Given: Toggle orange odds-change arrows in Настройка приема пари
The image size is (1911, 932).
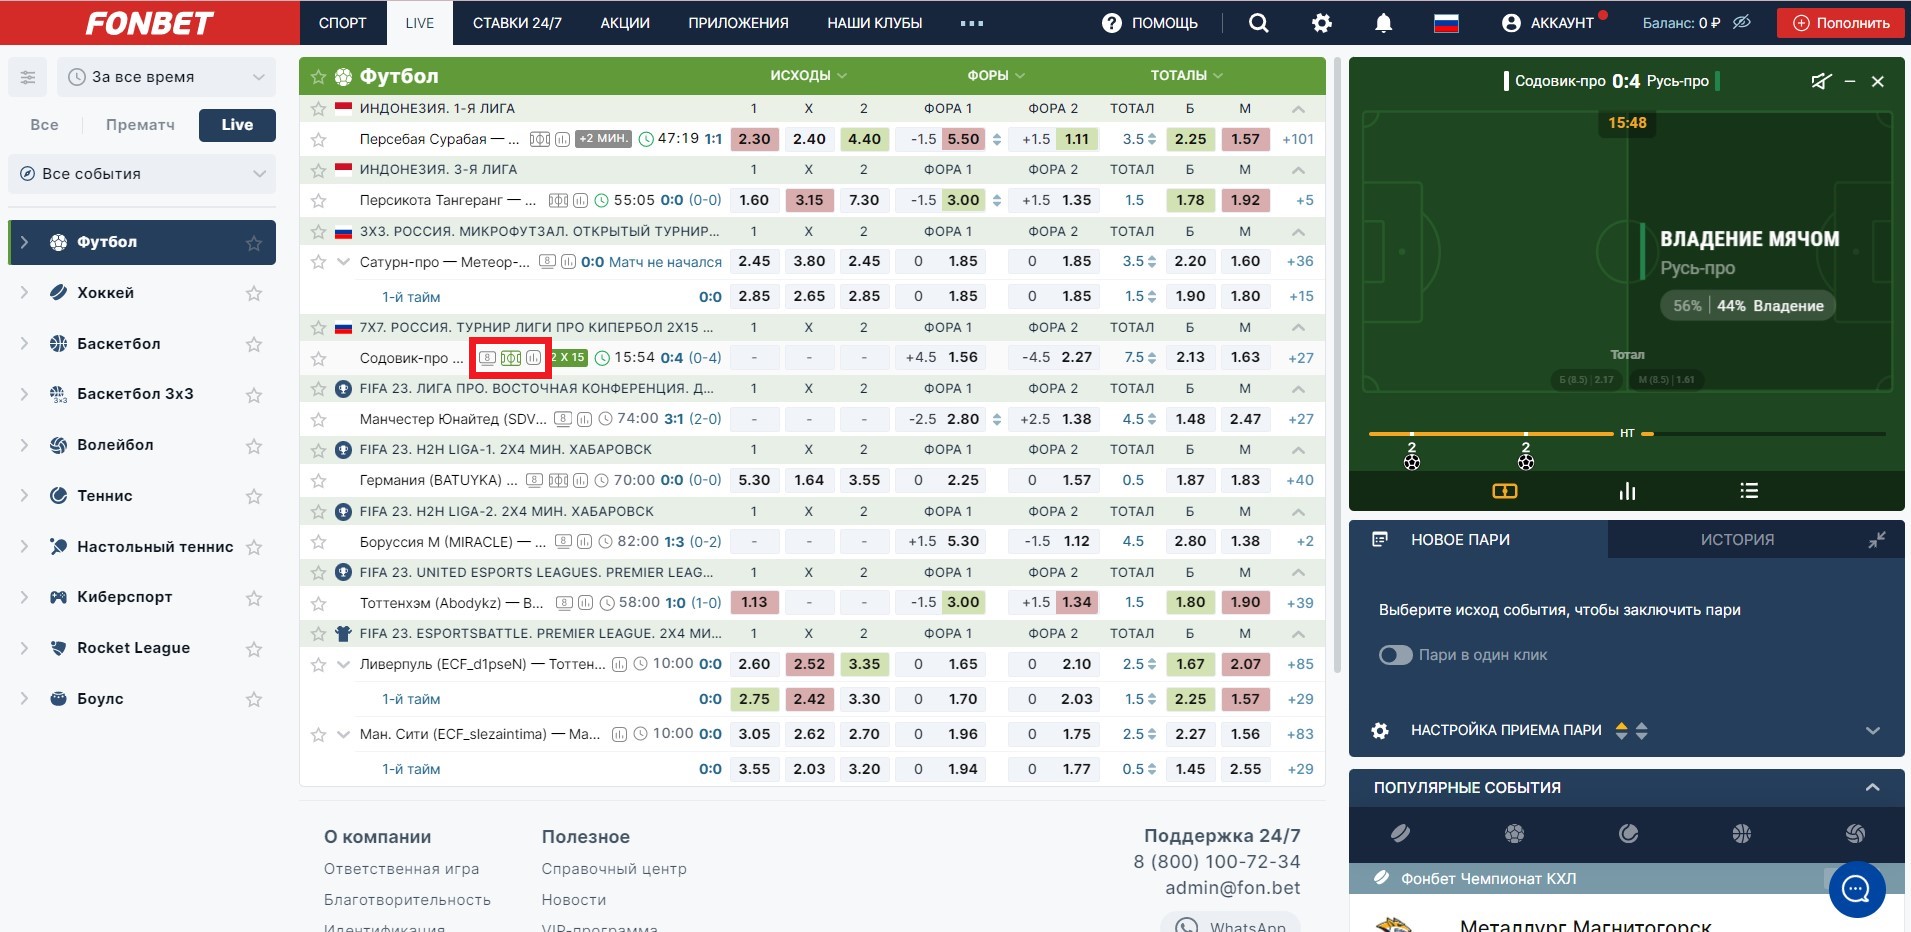Looking at the screenshot, I should coord(1621,731).
